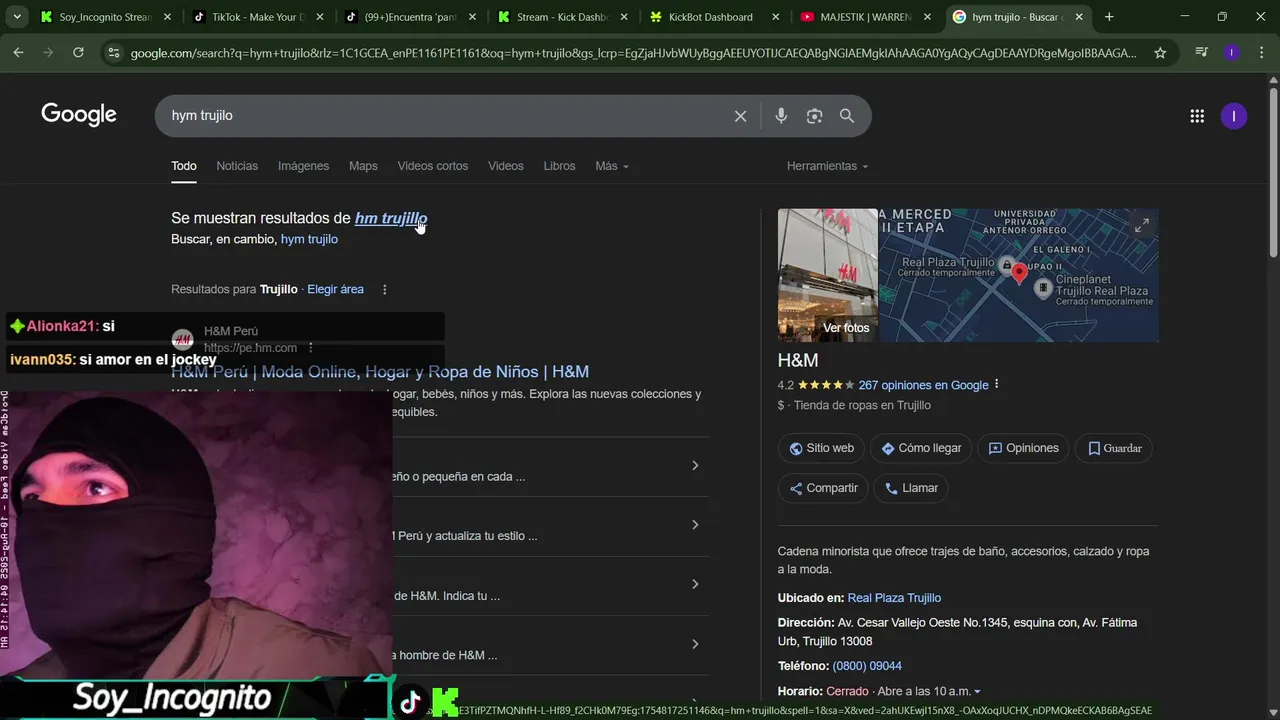The width and height of the screenshot is (1280, 720).
Task: Open sitelink ending in 'pequeña en cada'
Action: point(550,466)
